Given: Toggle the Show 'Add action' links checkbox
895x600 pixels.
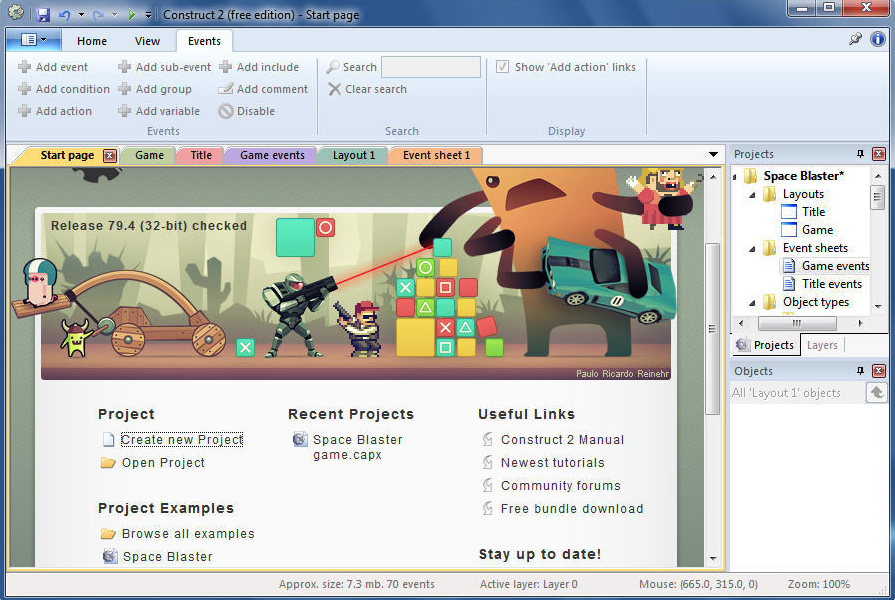Looking at the screenshot, I should [502, 67].
